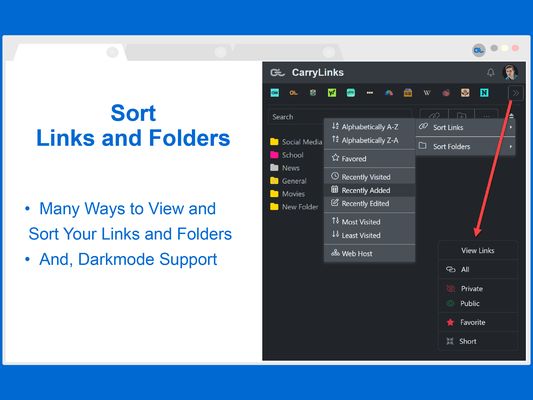Open the General folder
533x400 pixels.
(x=288, y=181)
